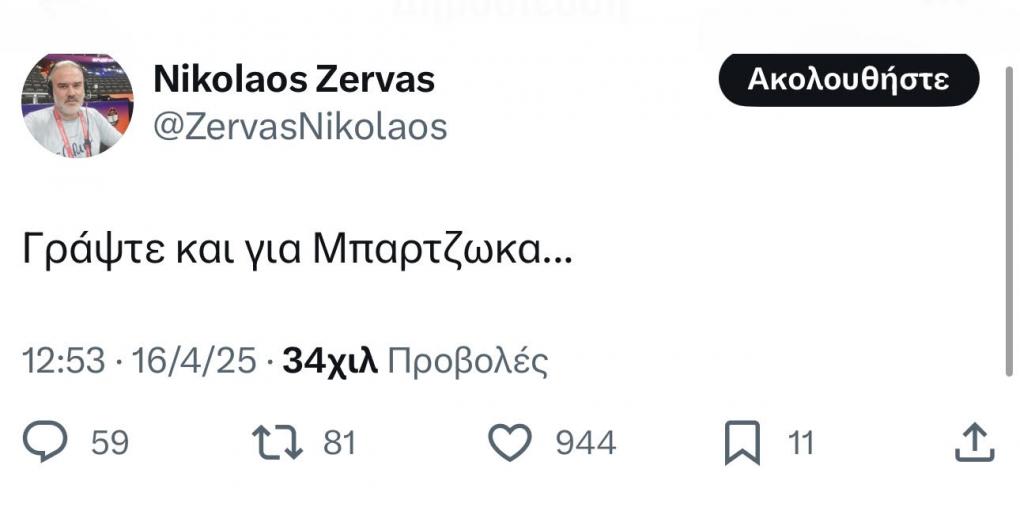Click the bookmark count 11
This screenshot has height=515, width=1020.
801,443
